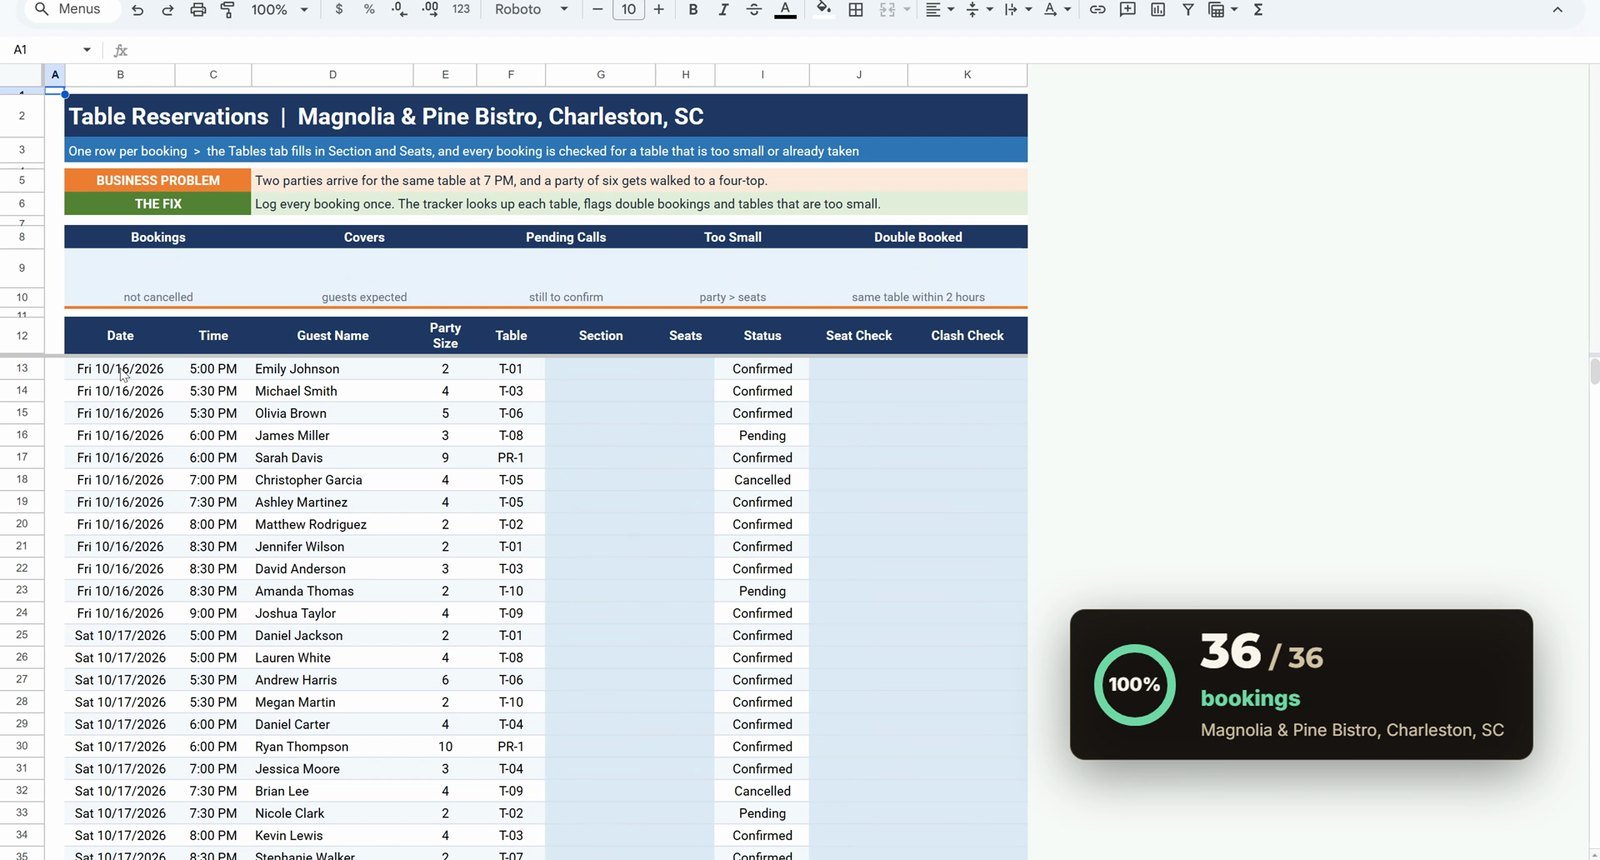Open the Borders tool
This screenshot has height=860, width=1600.
click(856, 9)
